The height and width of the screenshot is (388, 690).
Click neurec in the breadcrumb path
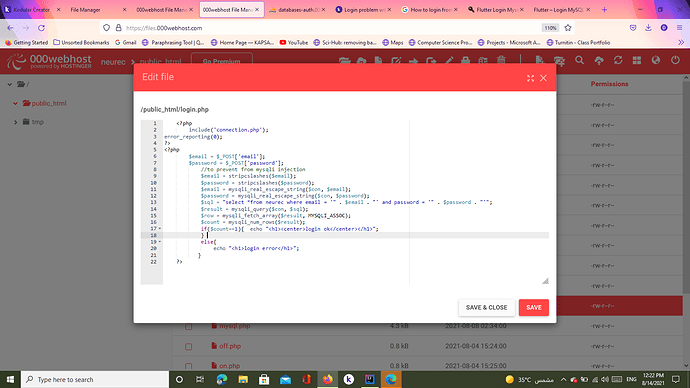(113, 62)
